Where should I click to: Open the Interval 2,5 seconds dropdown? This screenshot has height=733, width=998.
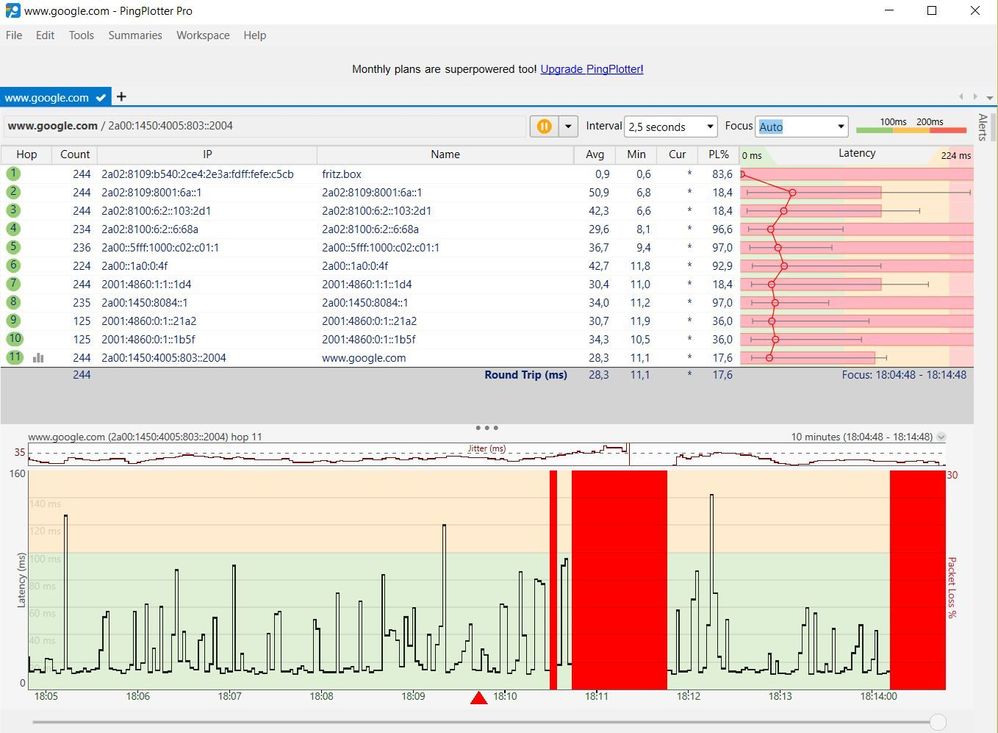(670, 127)
